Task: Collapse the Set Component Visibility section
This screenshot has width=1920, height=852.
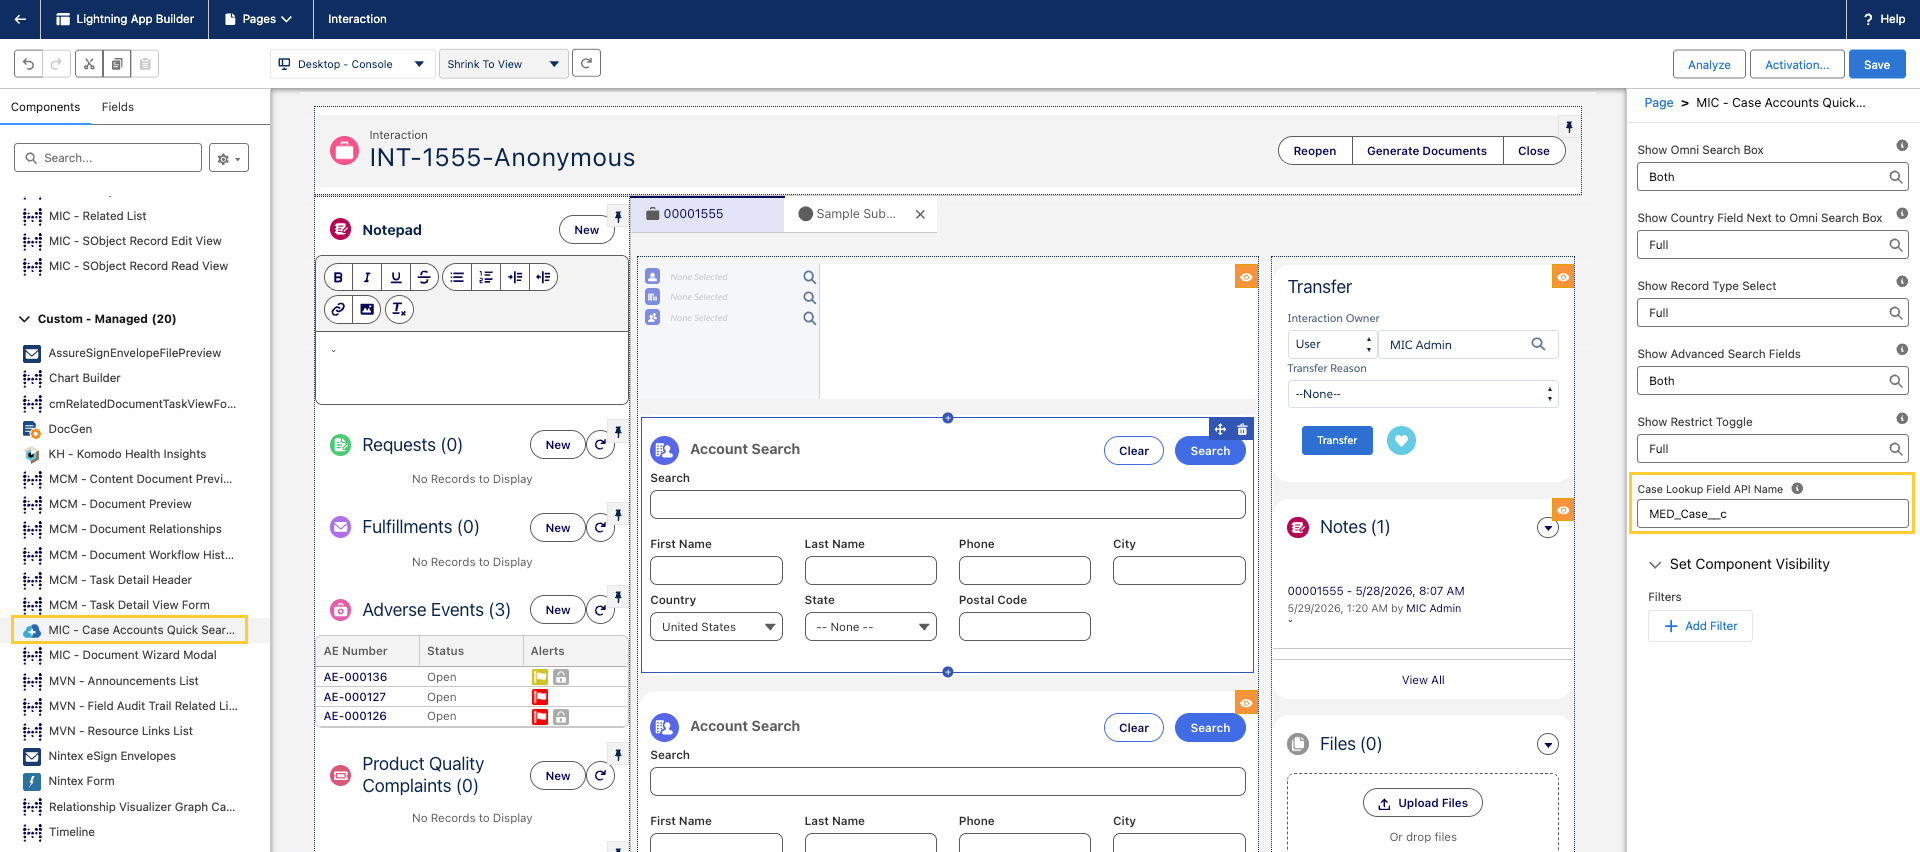Action: 1655,565
